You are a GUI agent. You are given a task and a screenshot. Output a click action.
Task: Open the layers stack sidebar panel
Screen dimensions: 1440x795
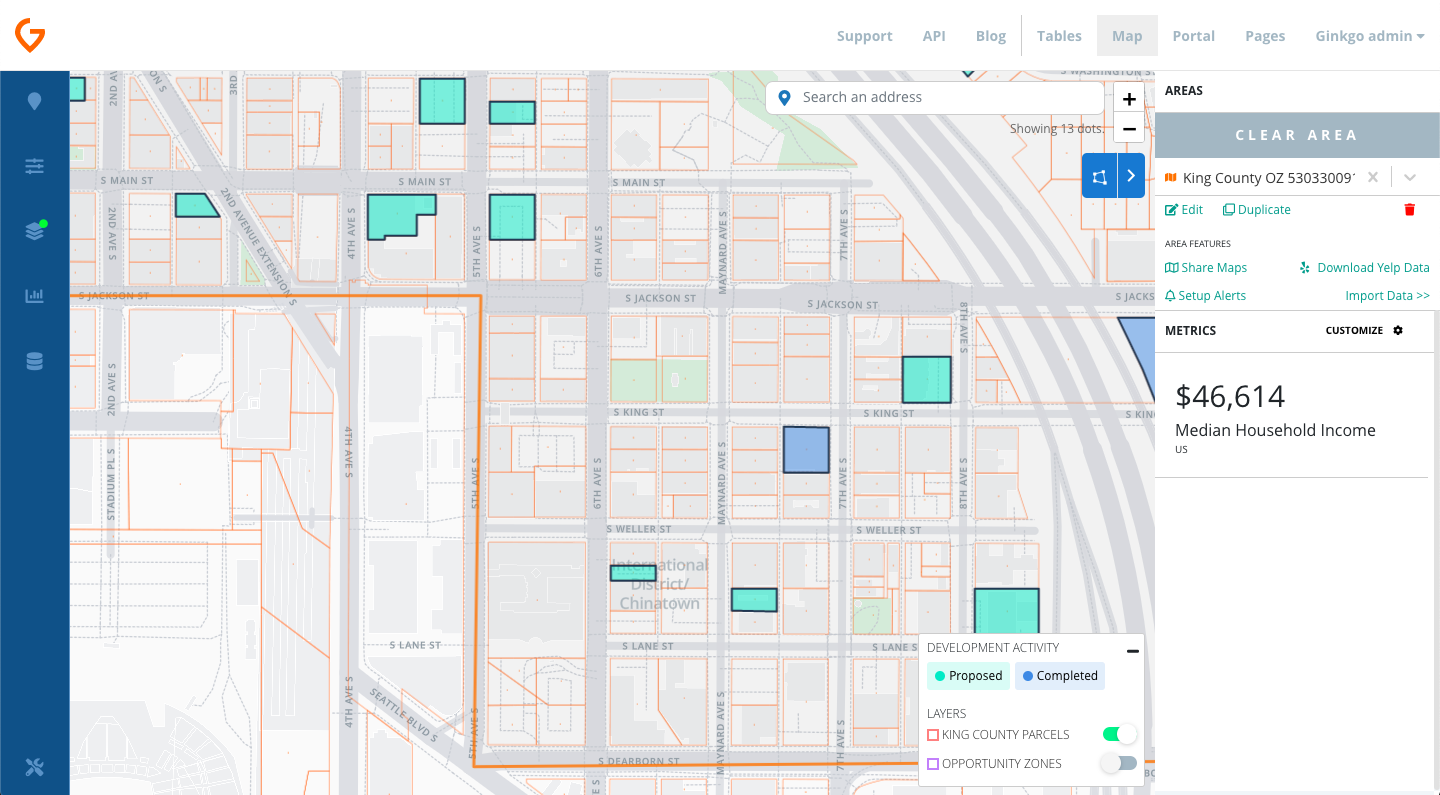[x=35, y=231]
